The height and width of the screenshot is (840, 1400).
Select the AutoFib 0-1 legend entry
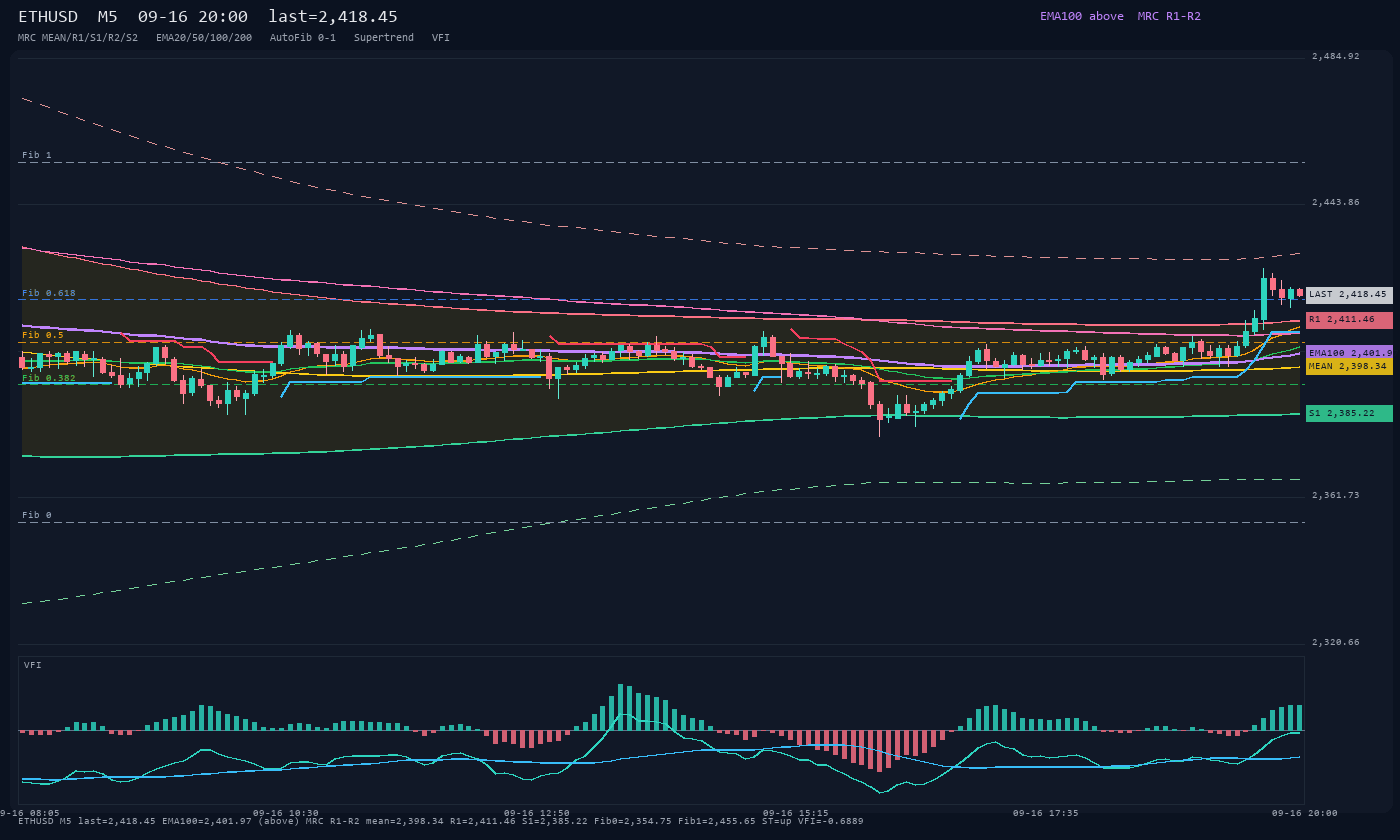coord(303,37)
